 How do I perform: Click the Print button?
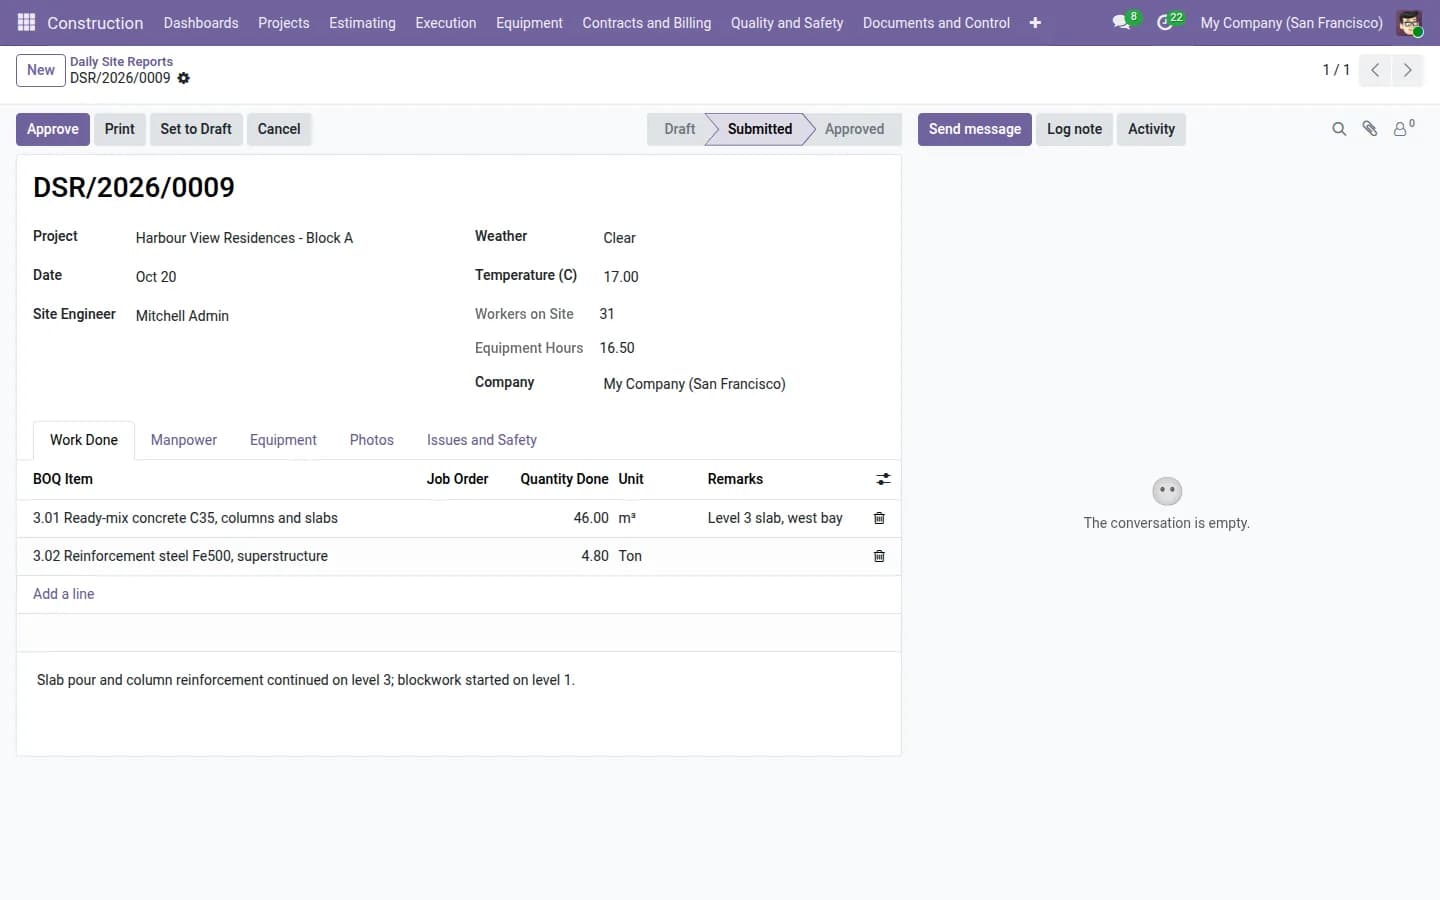point(120,129)
